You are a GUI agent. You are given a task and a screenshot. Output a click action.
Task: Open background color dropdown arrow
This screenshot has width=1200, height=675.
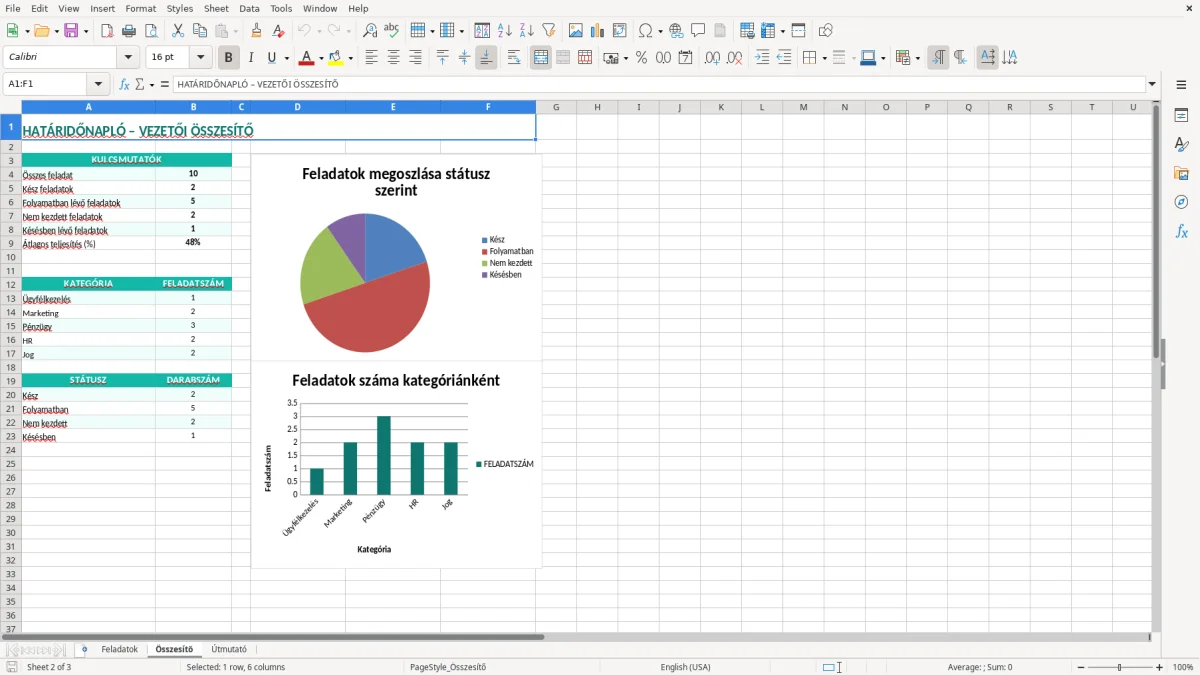pyautogui.click(x=350, y=58)
